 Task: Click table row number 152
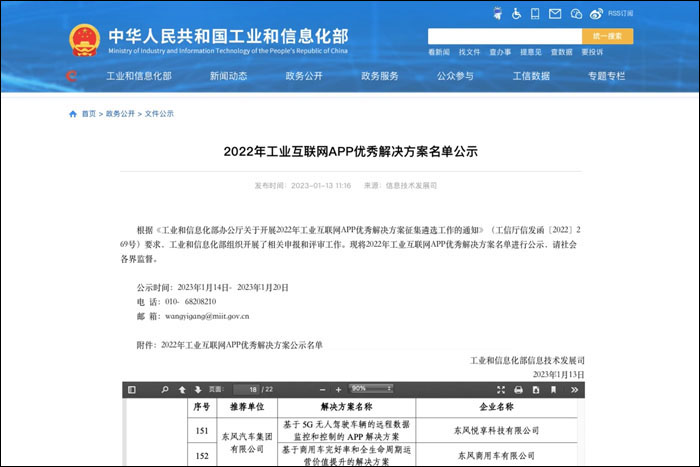202,456
